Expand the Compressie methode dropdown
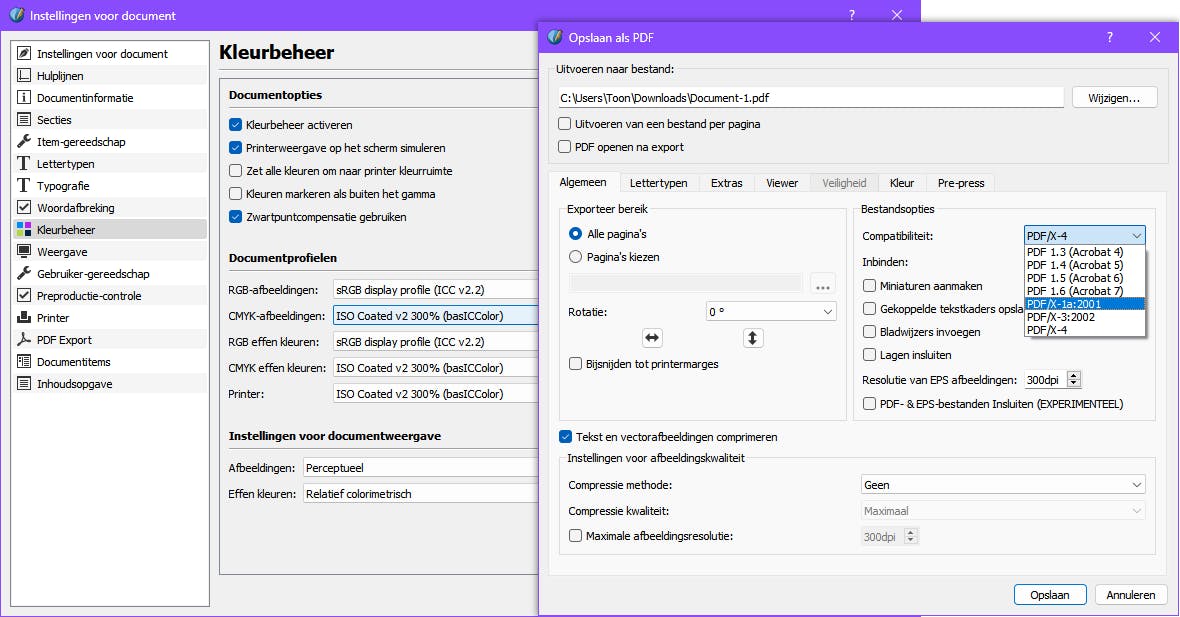1180x617 pixels. 1003,485
